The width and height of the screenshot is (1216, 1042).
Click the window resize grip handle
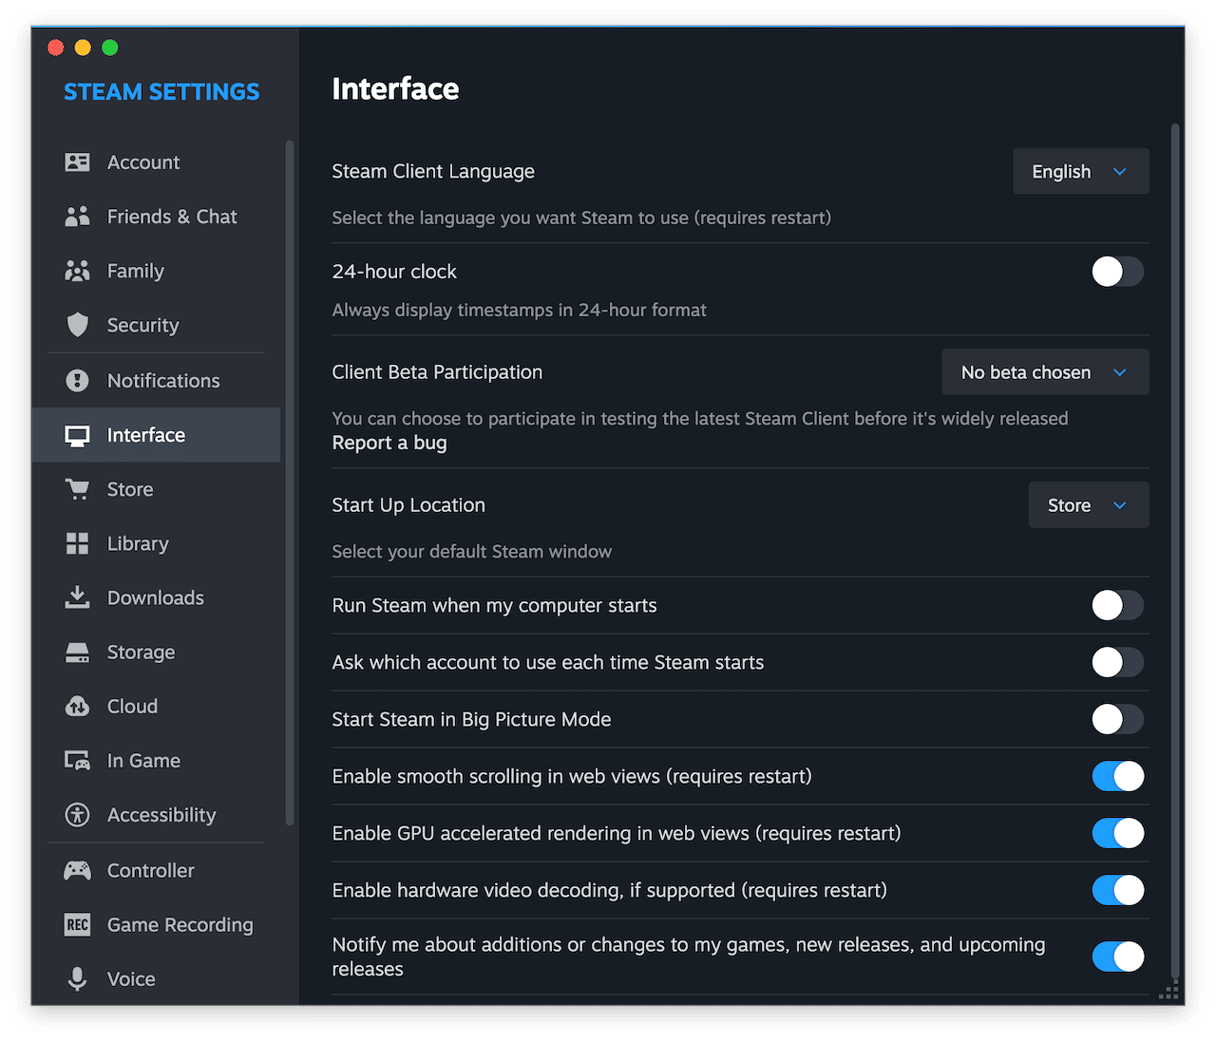point(1167,992)
